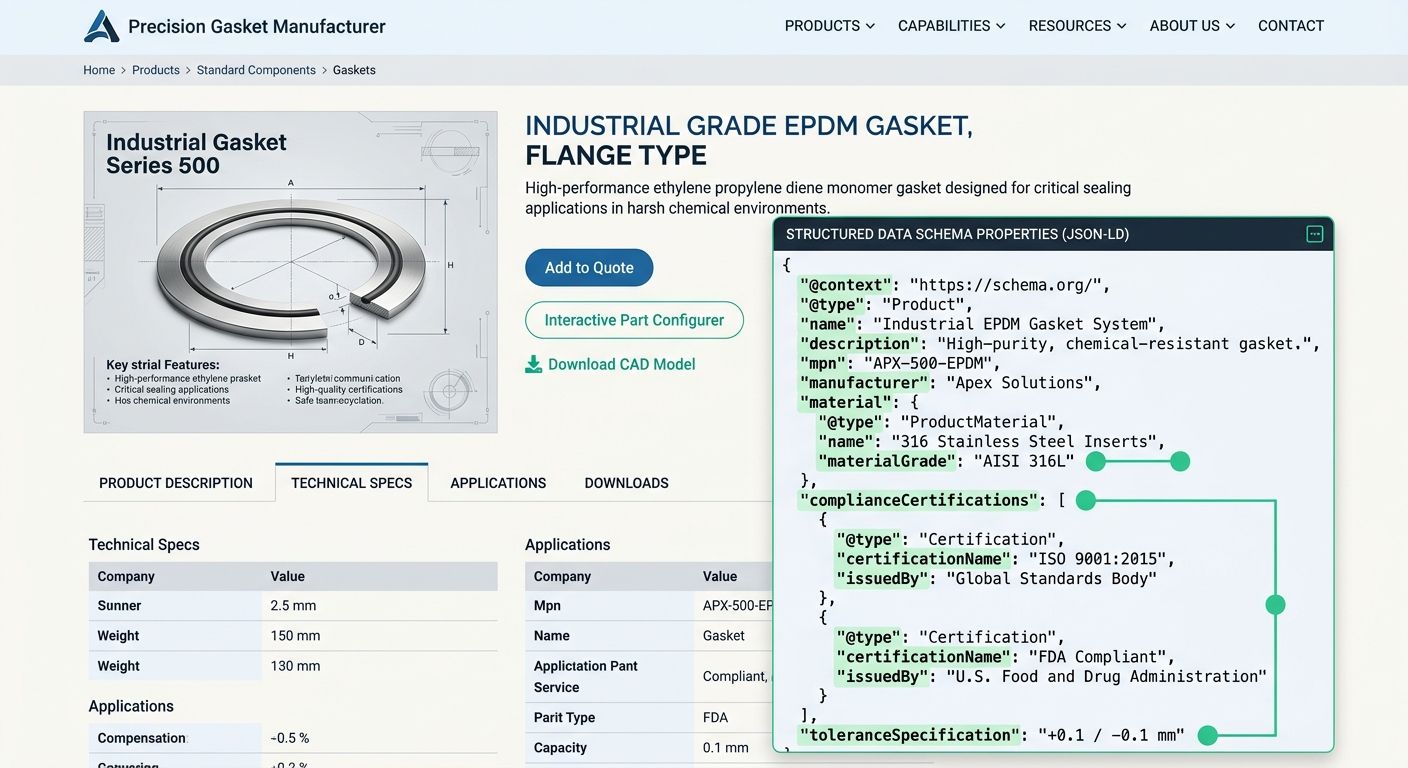The width and height of the screenshot is (1408, 768).
Task: Click the Mpn row in Applications table
Action: tap(649, 606)
